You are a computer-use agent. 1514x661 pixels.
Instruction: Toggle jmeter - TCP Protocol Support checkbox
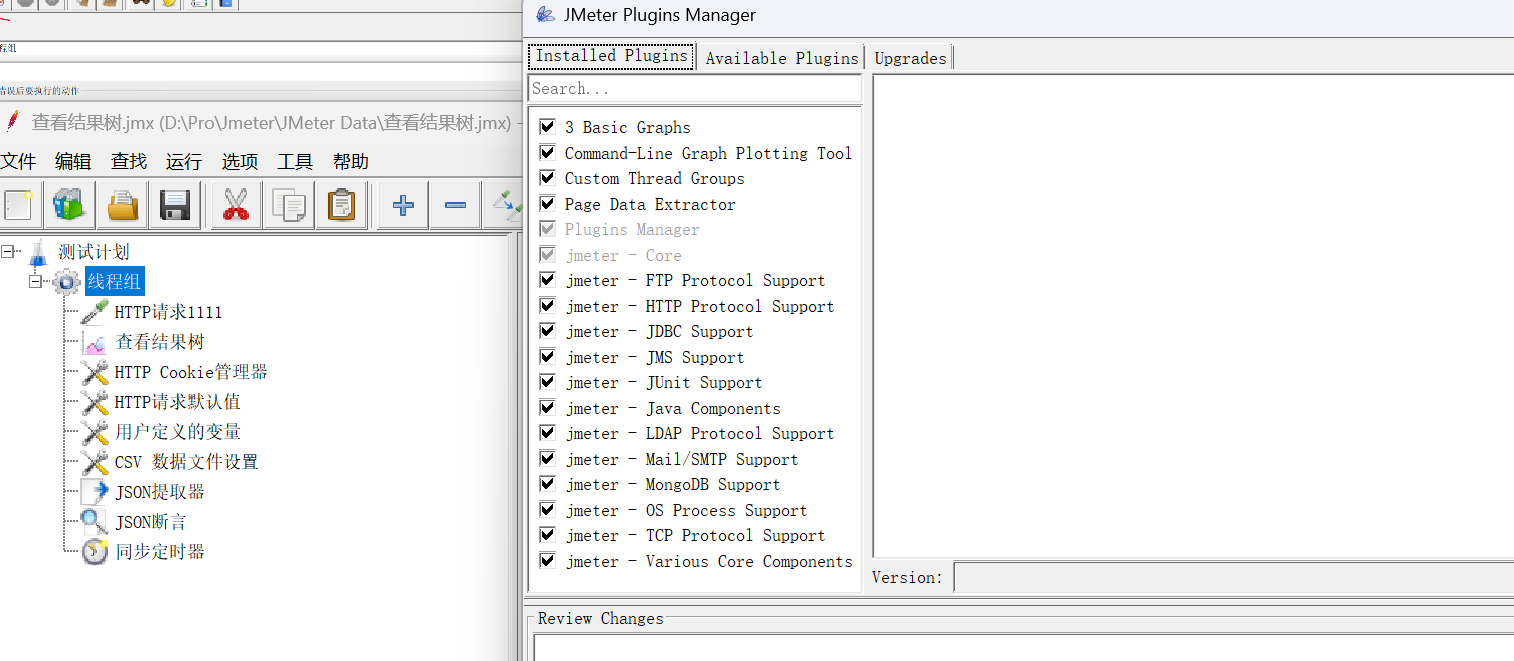click(x=547, y=535)
